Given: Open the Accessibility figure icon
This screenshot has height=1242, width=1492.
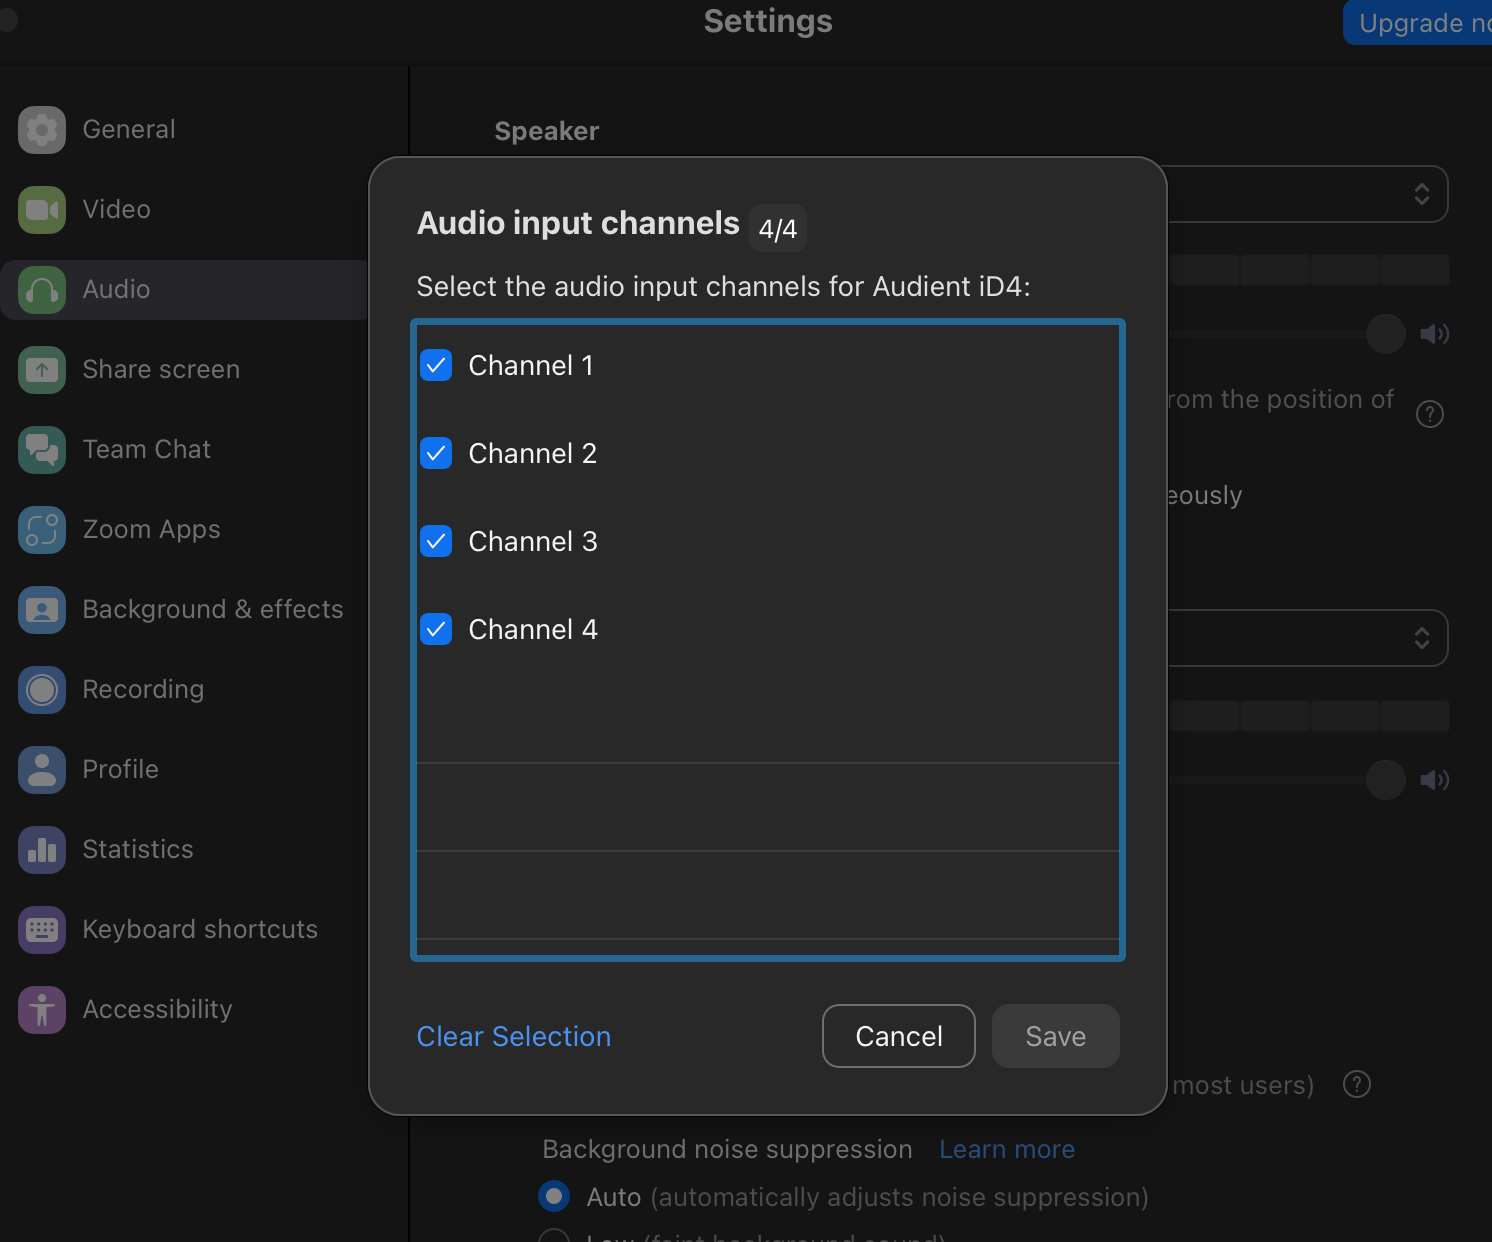Looking at the screenshot, I should [x=42, y=1010].
